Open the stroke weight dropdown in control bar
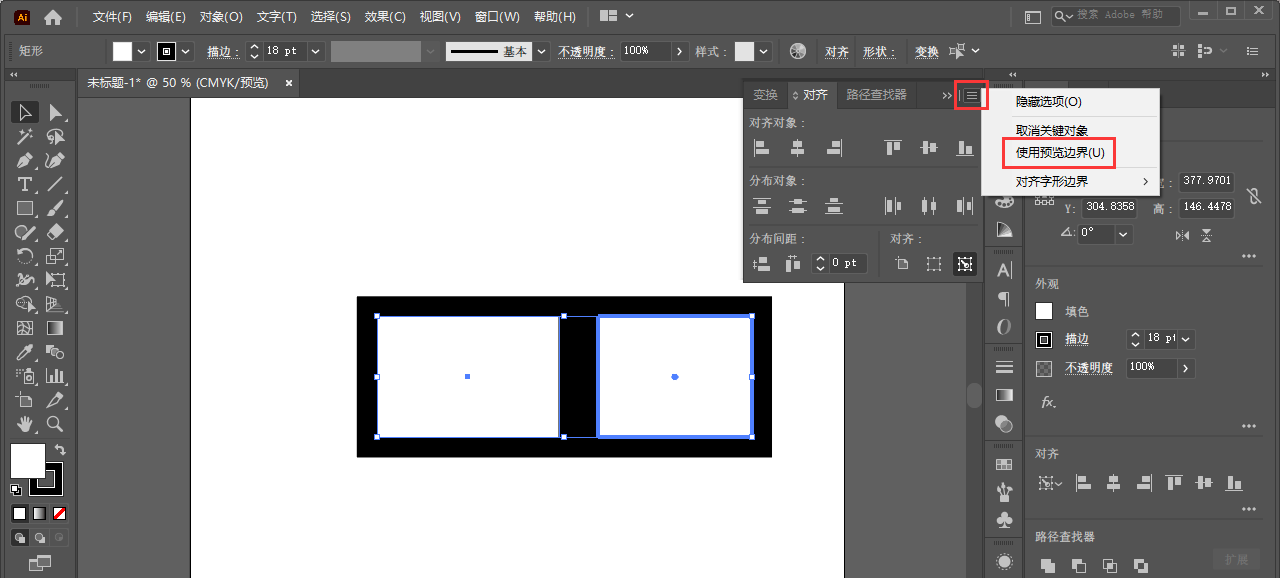 coord(316,51)
